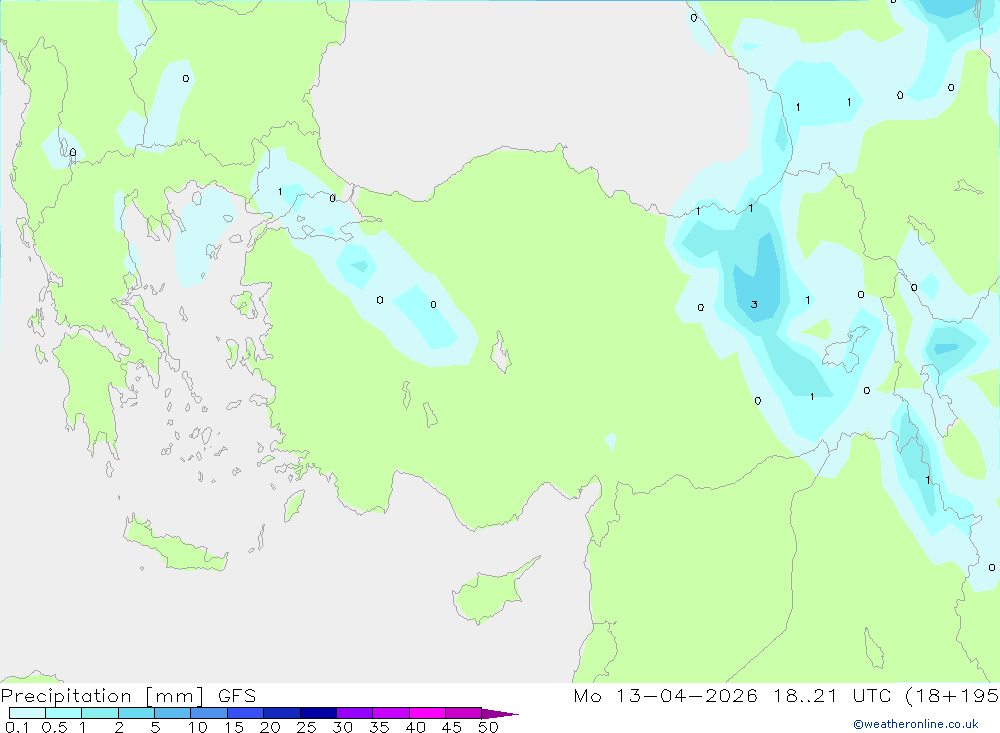Click the "10" legend scale label
The image size is (1000, 733).
[198, 727]
